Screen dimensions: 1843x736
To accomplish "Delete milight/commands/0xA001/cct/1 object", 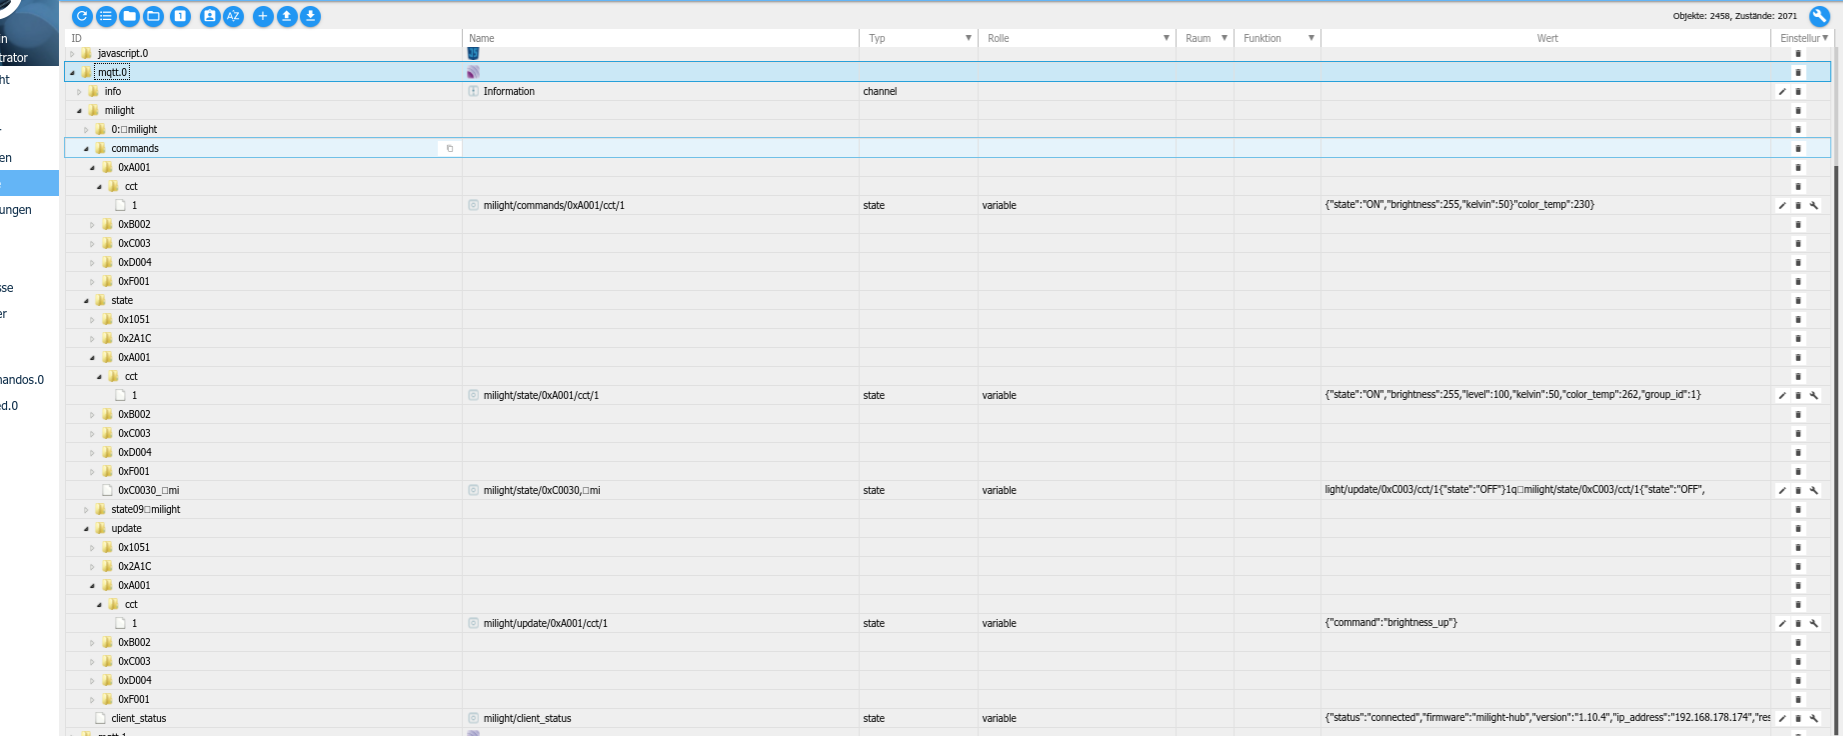I will coord(1798,206).
